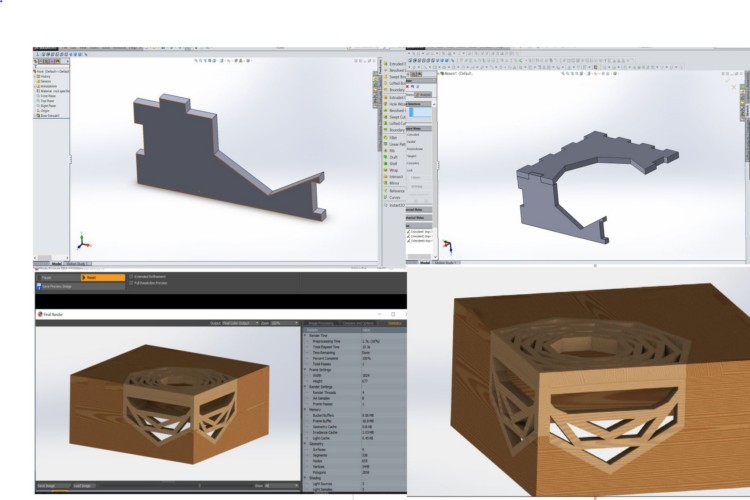Click the Mate panel vertical scrollbar

[435, 180]
